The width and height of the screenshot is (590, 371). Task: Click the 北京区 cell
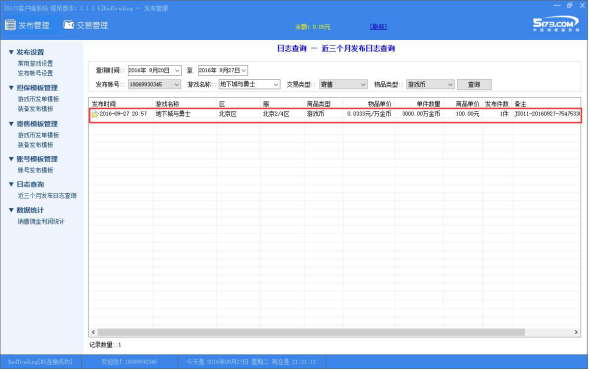click(x=228, y=114)
